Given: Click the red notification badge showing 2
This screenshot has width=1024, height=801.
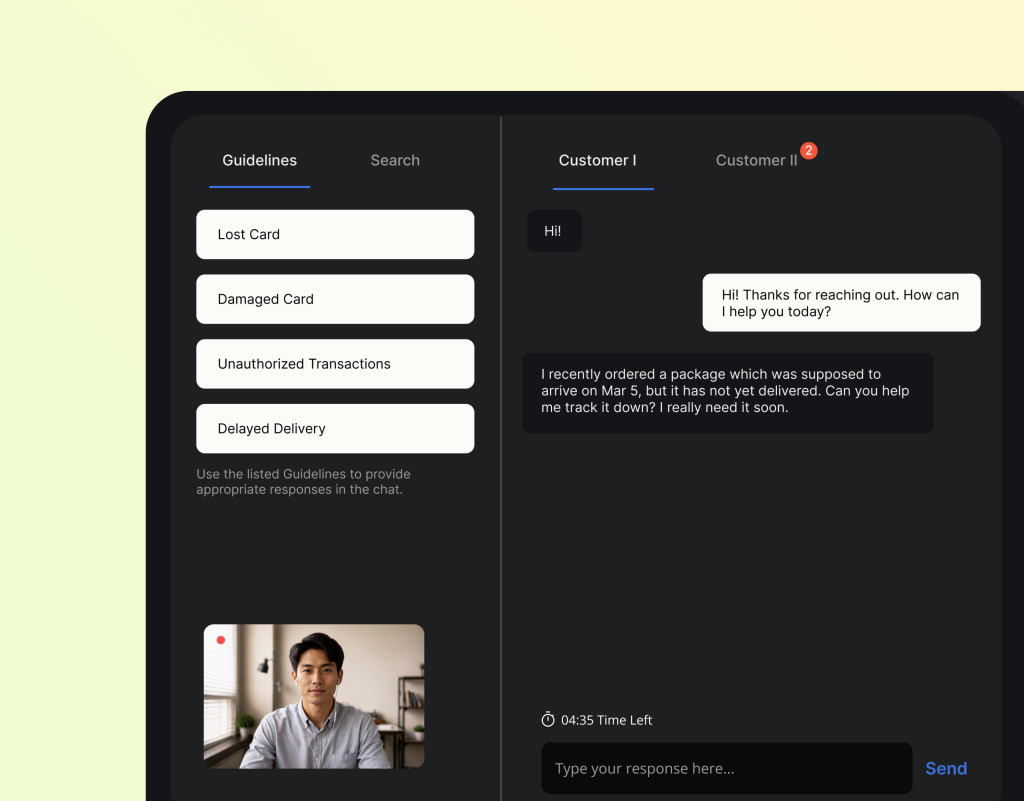Looking at the screenshot, I should 808,151.
